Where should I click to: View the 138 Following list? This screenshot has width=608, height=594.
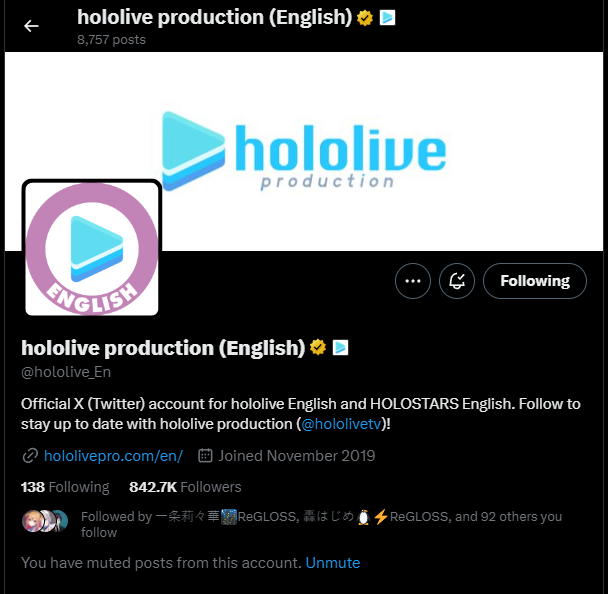pyautogui.click(x=65, y=487)
